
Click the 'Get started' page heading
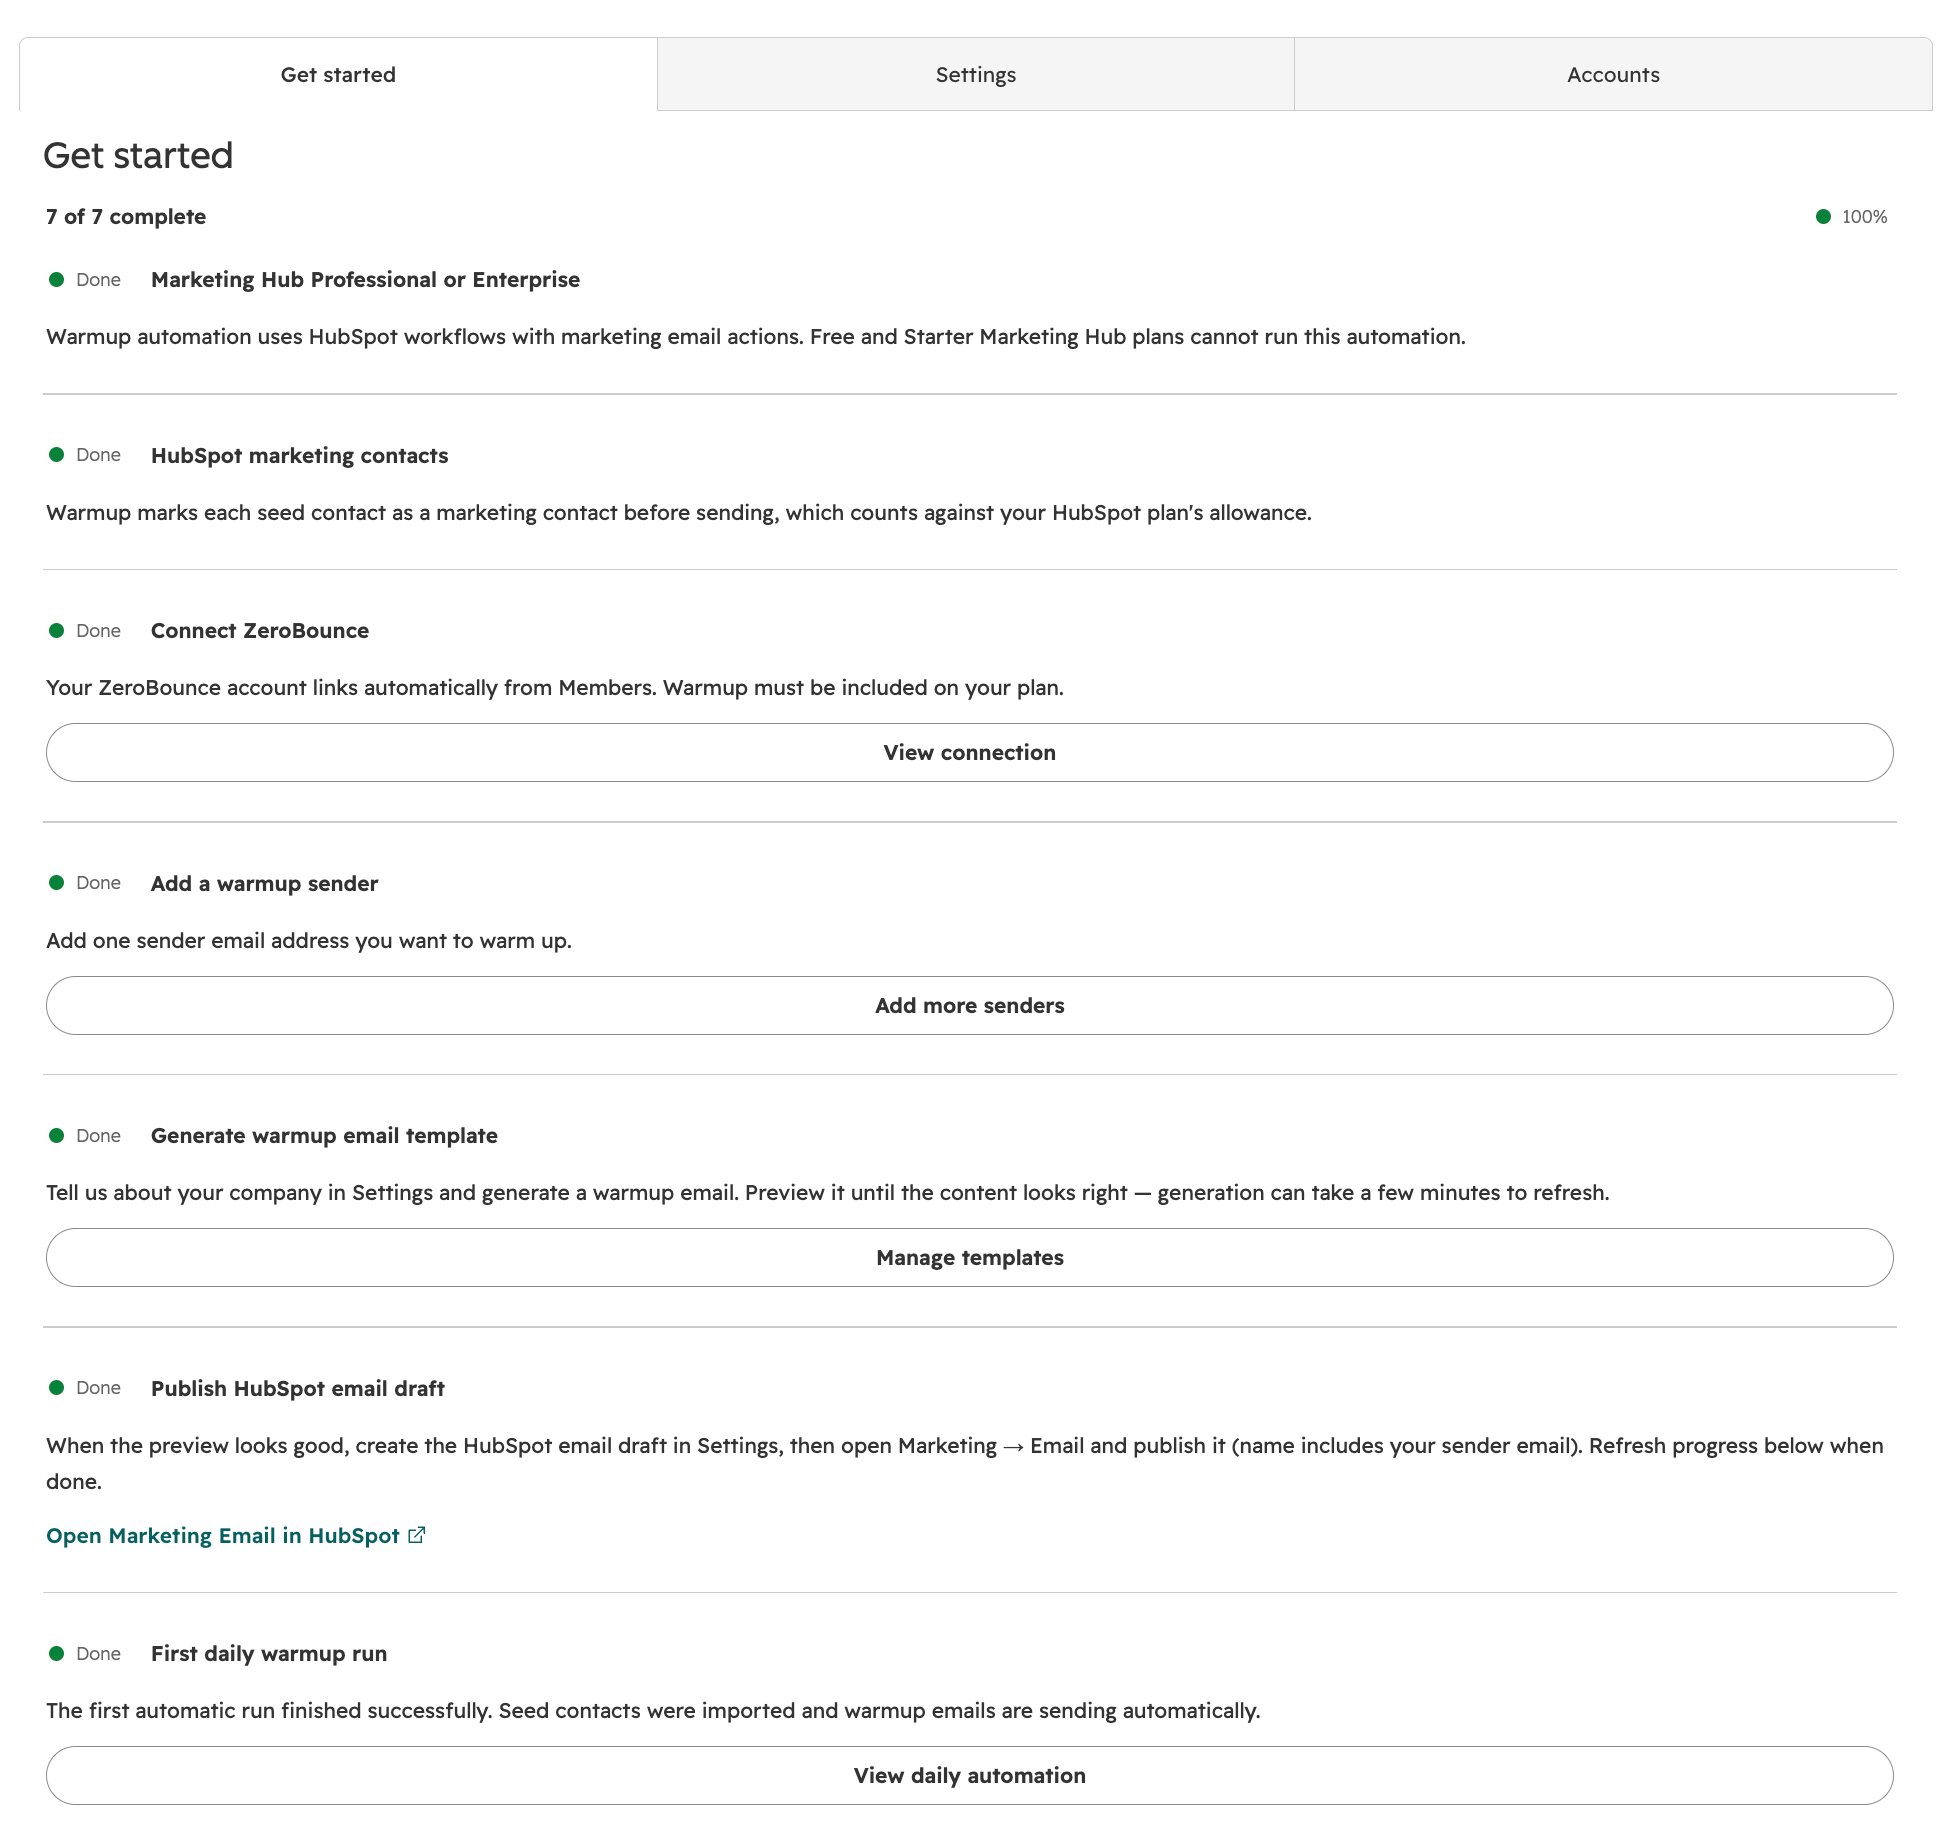(x=138, y=156)
